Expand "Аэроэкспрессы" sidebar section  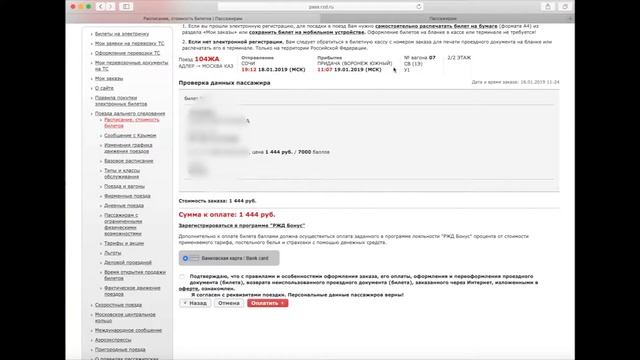click(113, 340)
